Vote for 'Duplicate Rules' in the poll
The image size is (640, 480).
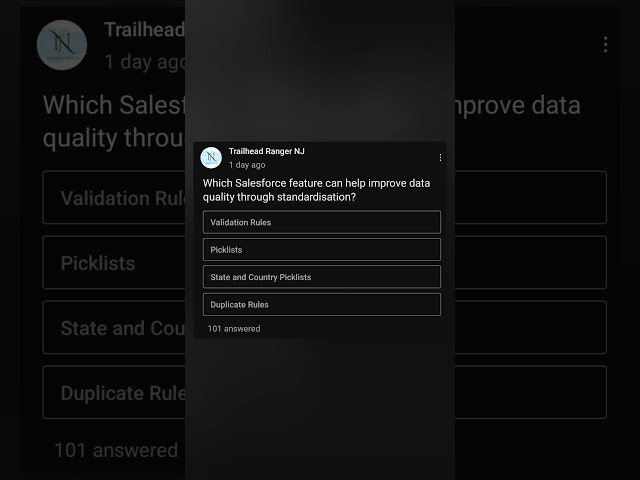[x=322, y=304]
